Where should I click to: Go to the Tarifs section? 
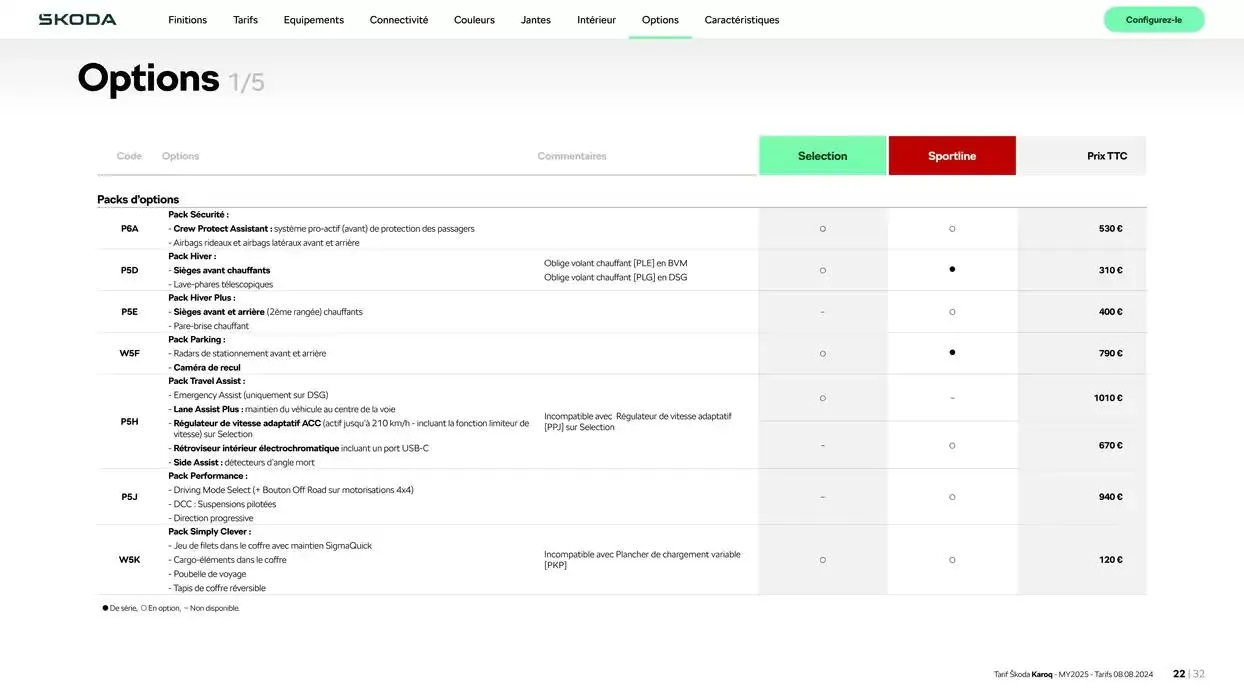tap(245, 20)
